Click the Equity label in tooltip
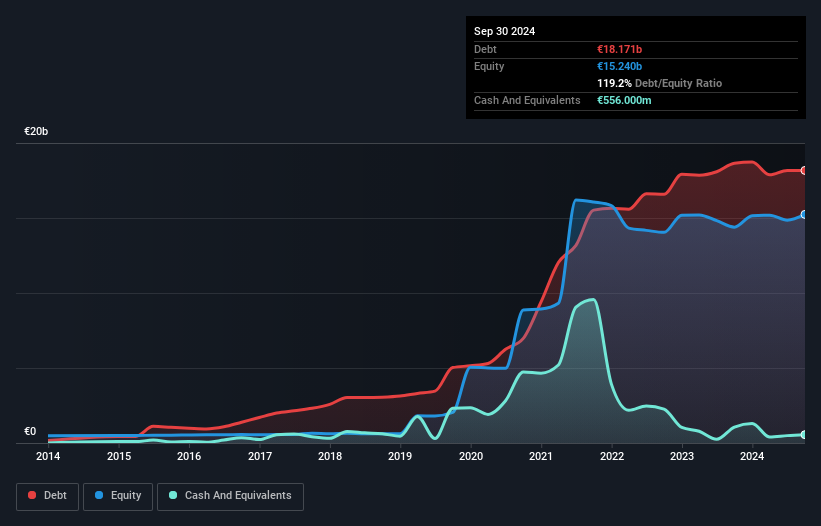 tap(489, 66)
